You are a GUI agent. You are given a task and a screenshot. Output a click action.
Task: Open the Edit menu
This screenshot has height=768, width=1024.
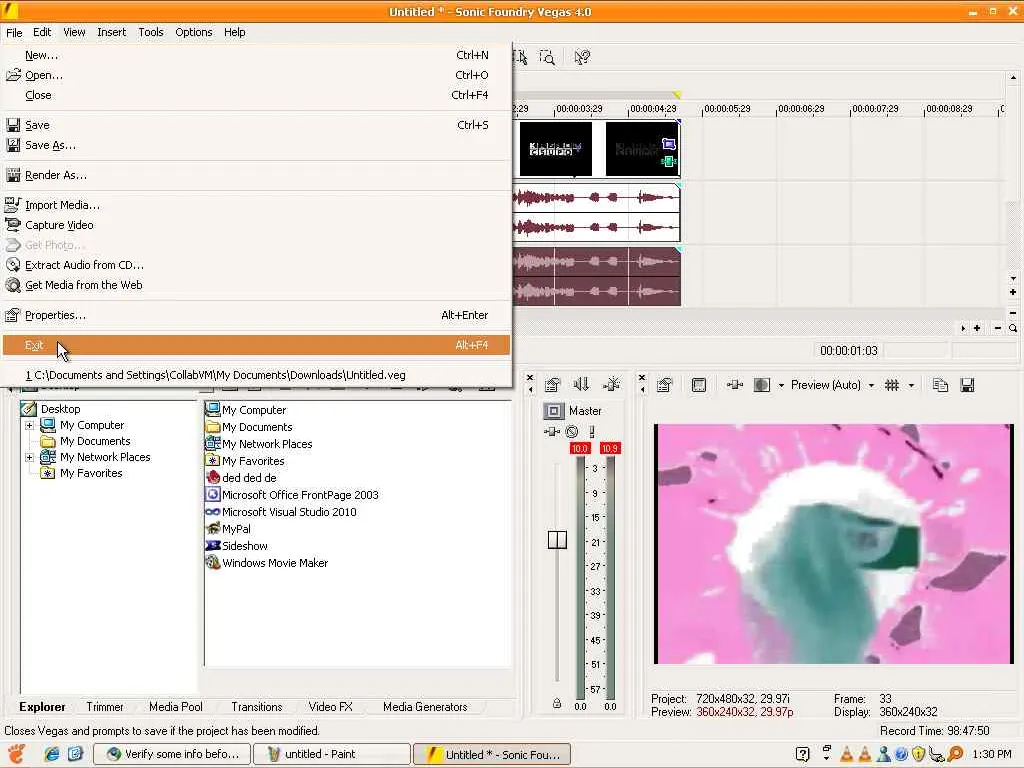click(42, 32)
